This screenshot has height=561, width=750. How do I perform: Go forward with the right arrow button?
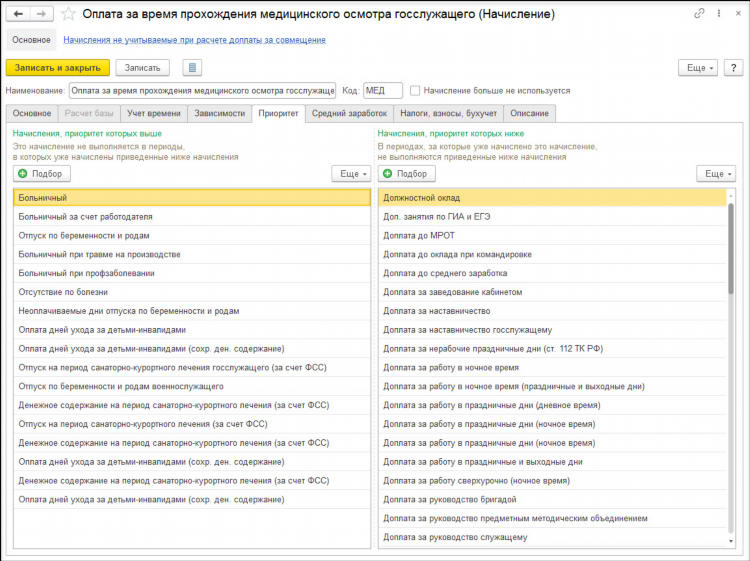click(42, 14)
